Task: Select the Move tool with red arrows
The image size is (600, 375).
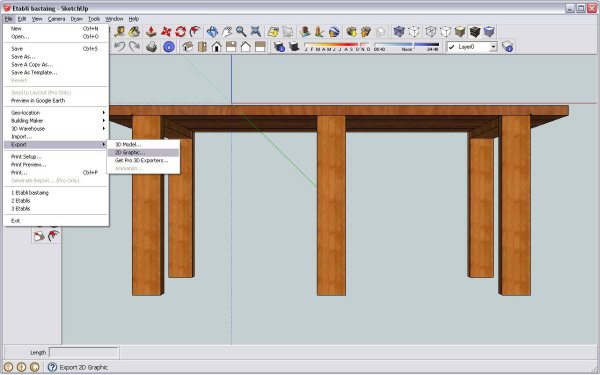Action: [166, 31]
